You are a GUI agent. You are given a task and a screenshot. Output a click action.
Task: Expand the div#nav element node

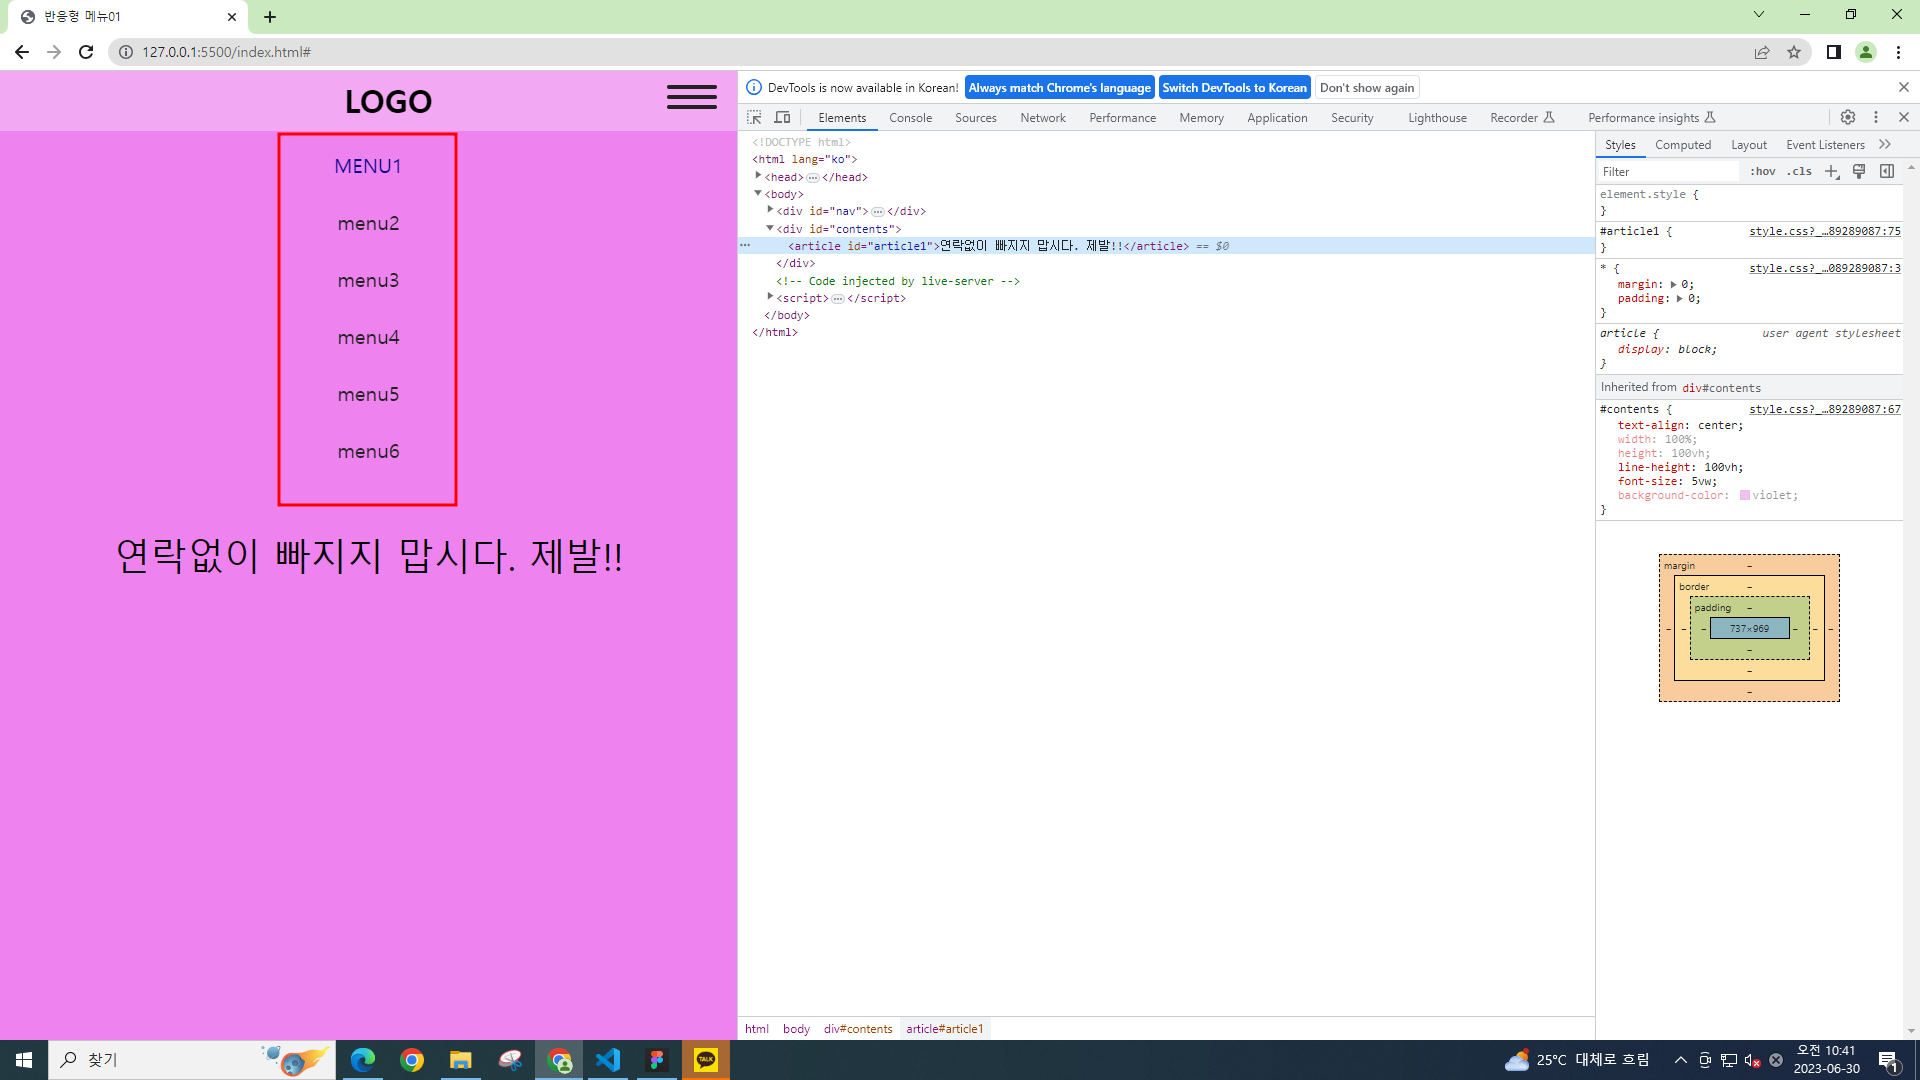coord(770,210)
